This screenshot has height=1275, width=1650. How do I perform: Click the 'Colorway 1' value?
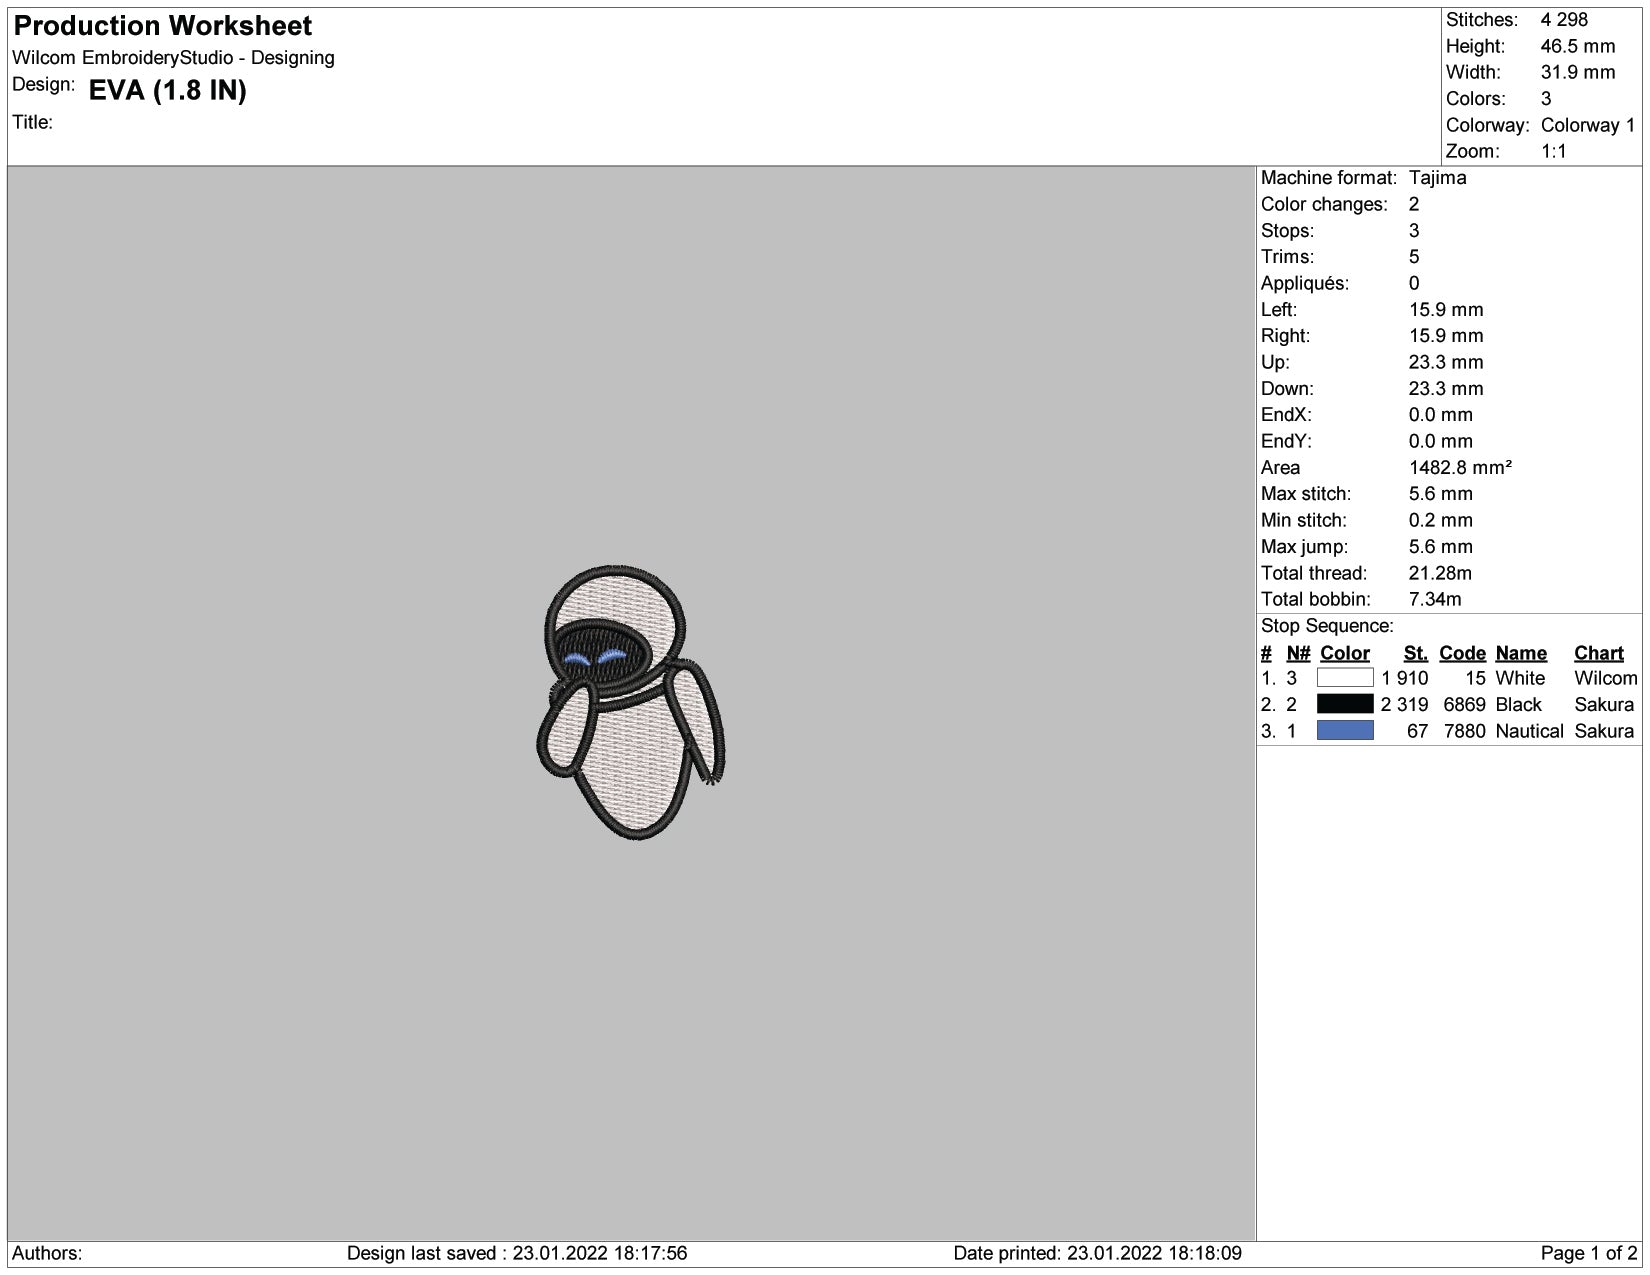click(1588, 125)
